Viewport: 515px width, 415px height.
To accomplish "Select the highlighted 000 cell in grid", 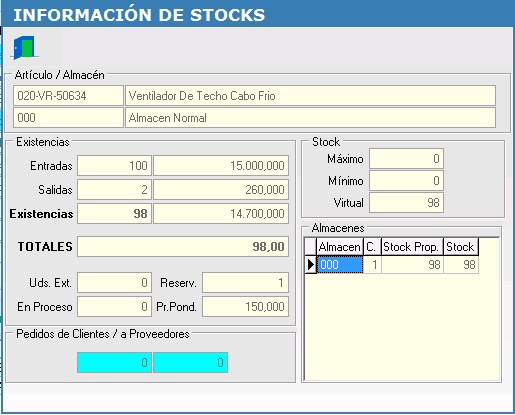I will [x=340, y=265].
